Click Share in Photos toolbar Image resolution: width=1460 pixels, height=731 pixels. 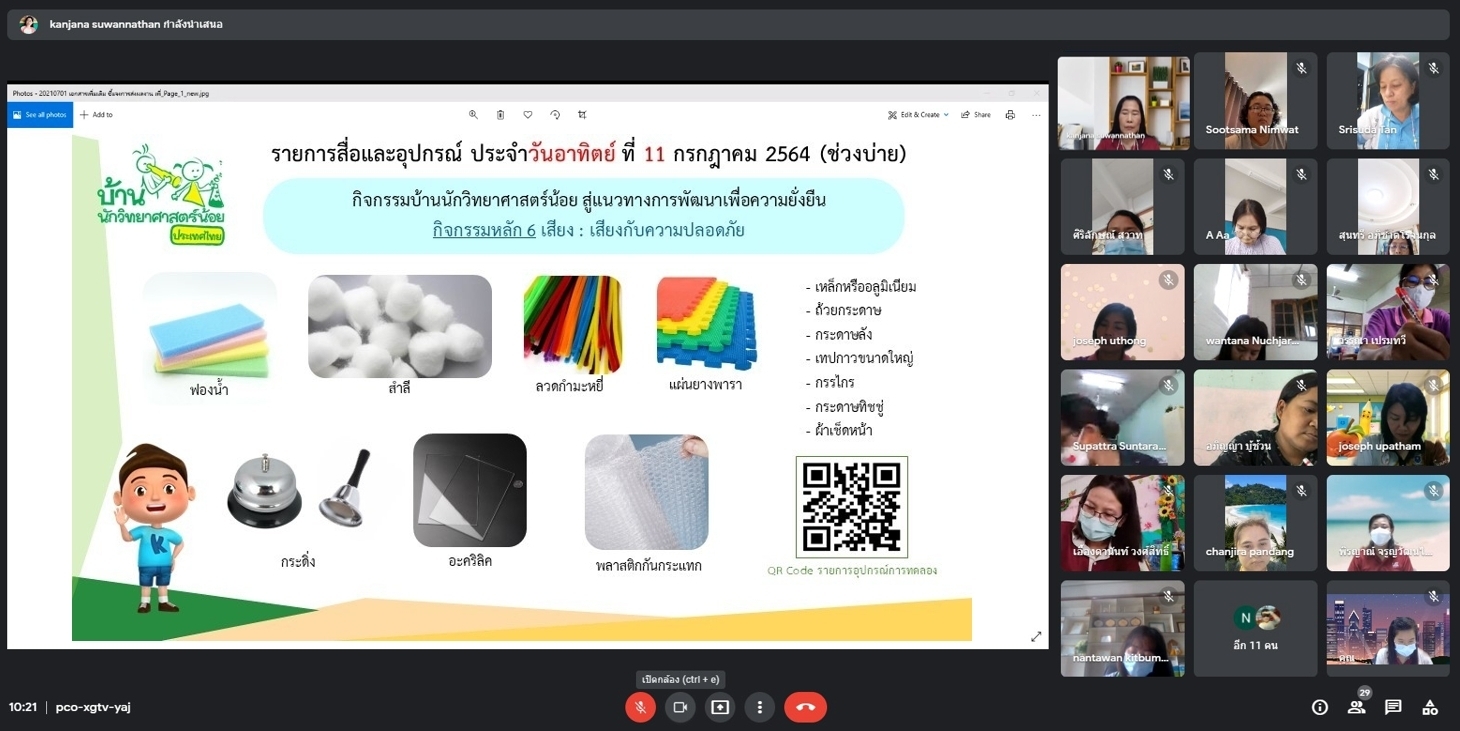[x=976, y=115]
